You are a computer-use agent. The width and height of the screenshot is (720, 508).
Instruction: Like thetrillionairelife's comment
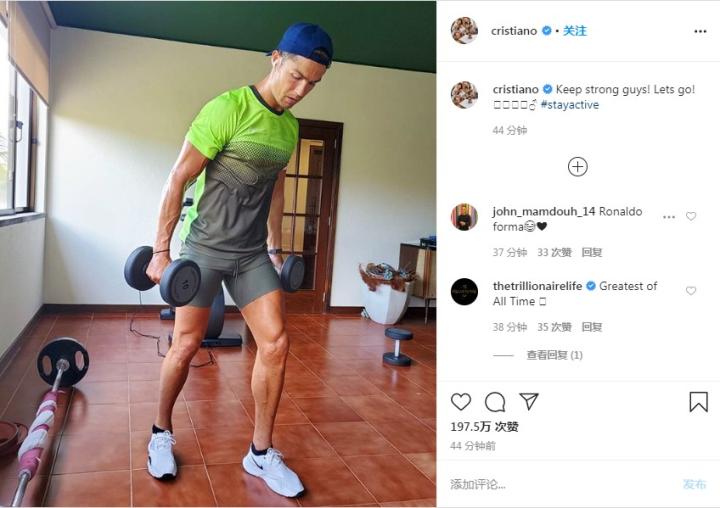[691, 291]
